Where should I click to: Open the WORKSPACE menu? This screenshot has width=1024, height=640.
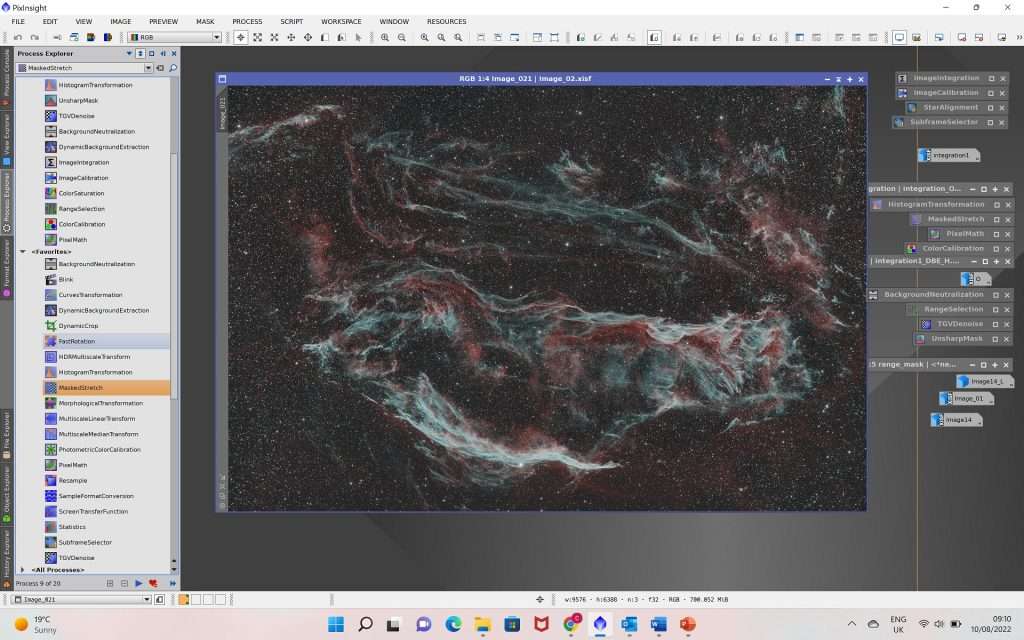341,22
